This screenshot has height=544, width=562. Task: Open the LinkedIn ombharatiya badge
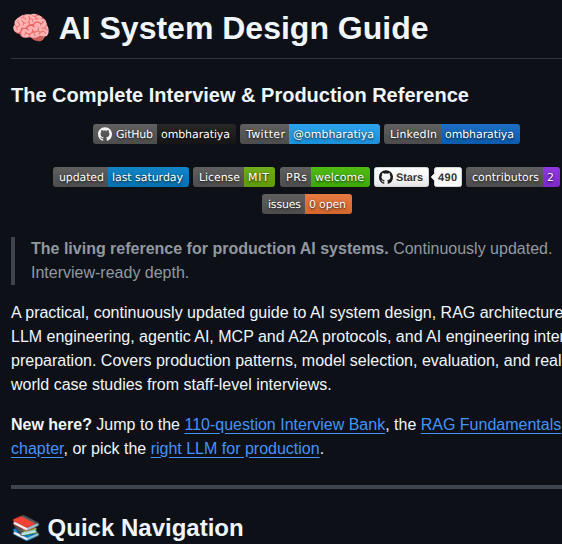(452, 134)
